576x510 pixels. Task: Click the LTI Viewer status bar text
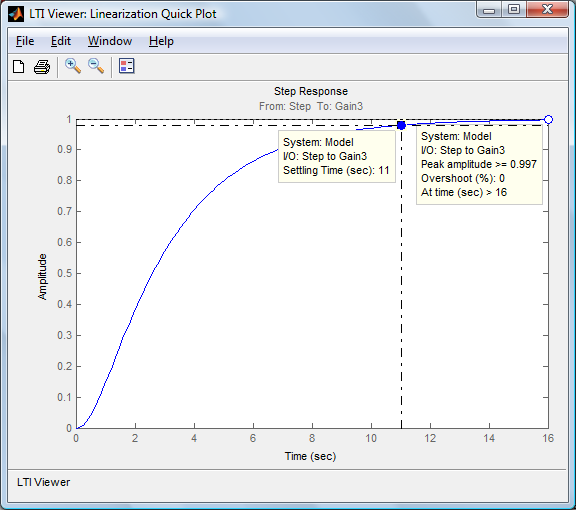(x=43, y=482)
